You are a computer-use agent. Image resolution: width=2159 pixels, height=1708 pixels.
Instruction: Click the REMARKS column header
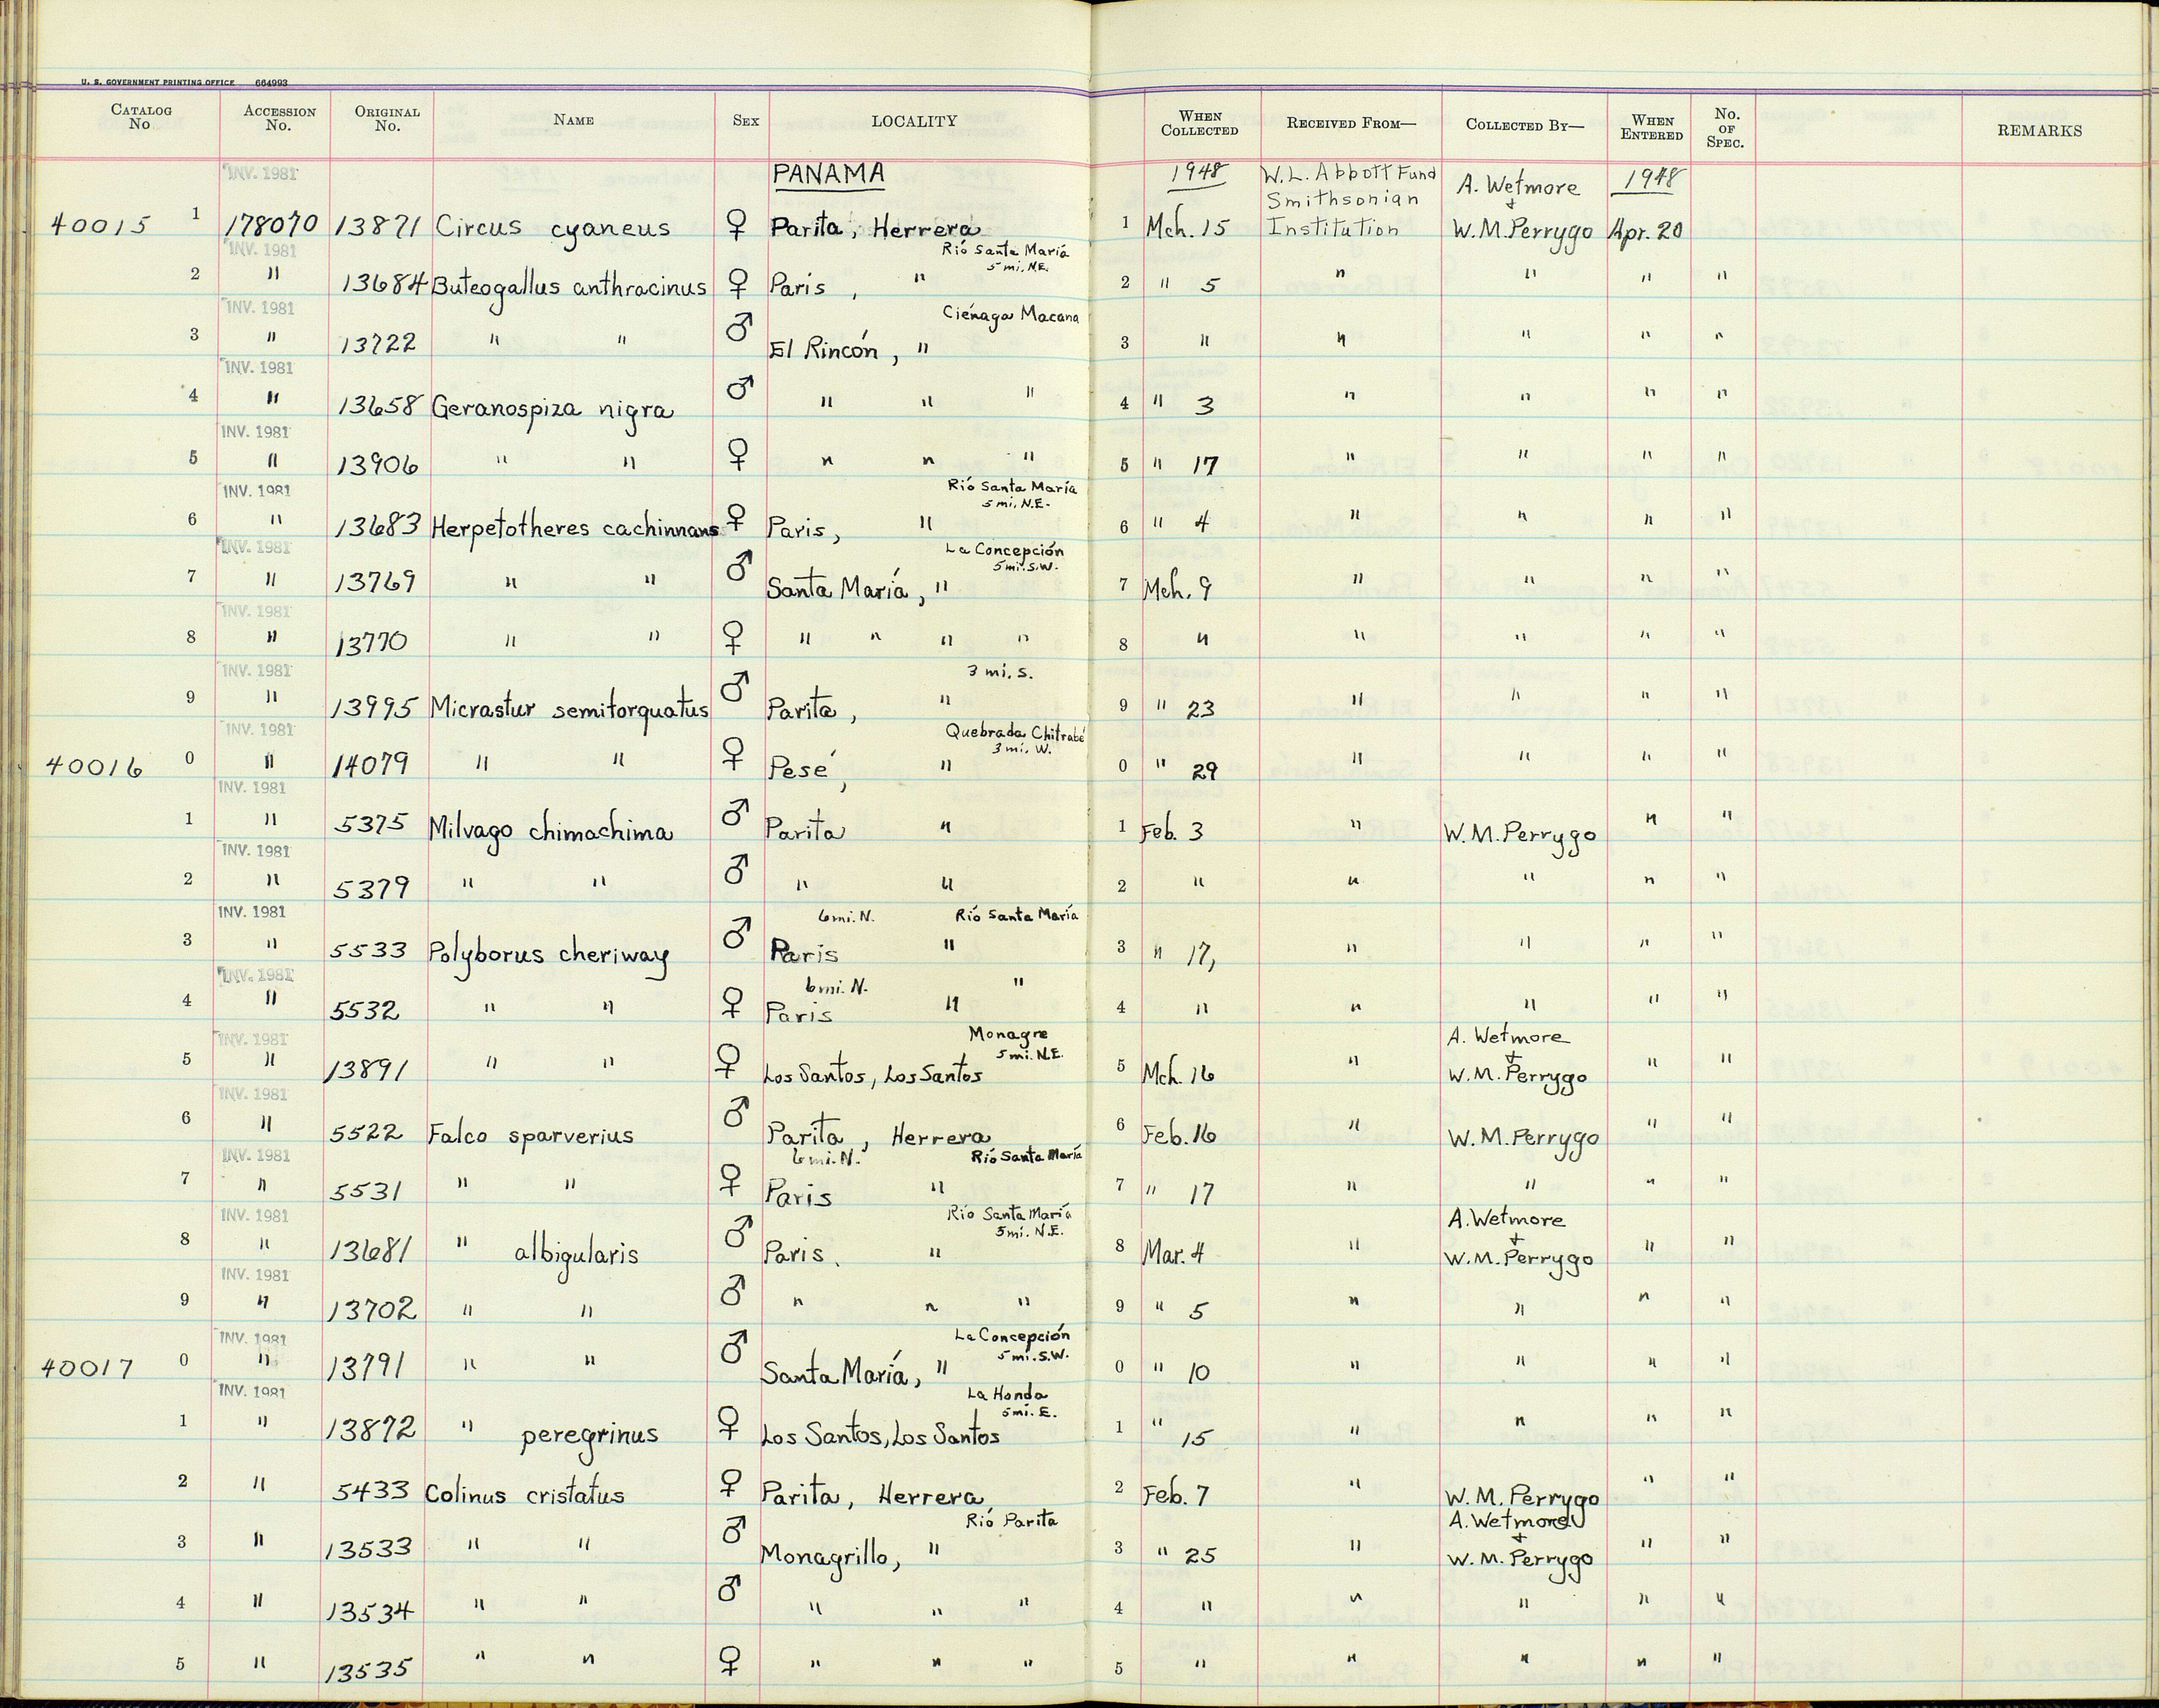[2039, 131]
